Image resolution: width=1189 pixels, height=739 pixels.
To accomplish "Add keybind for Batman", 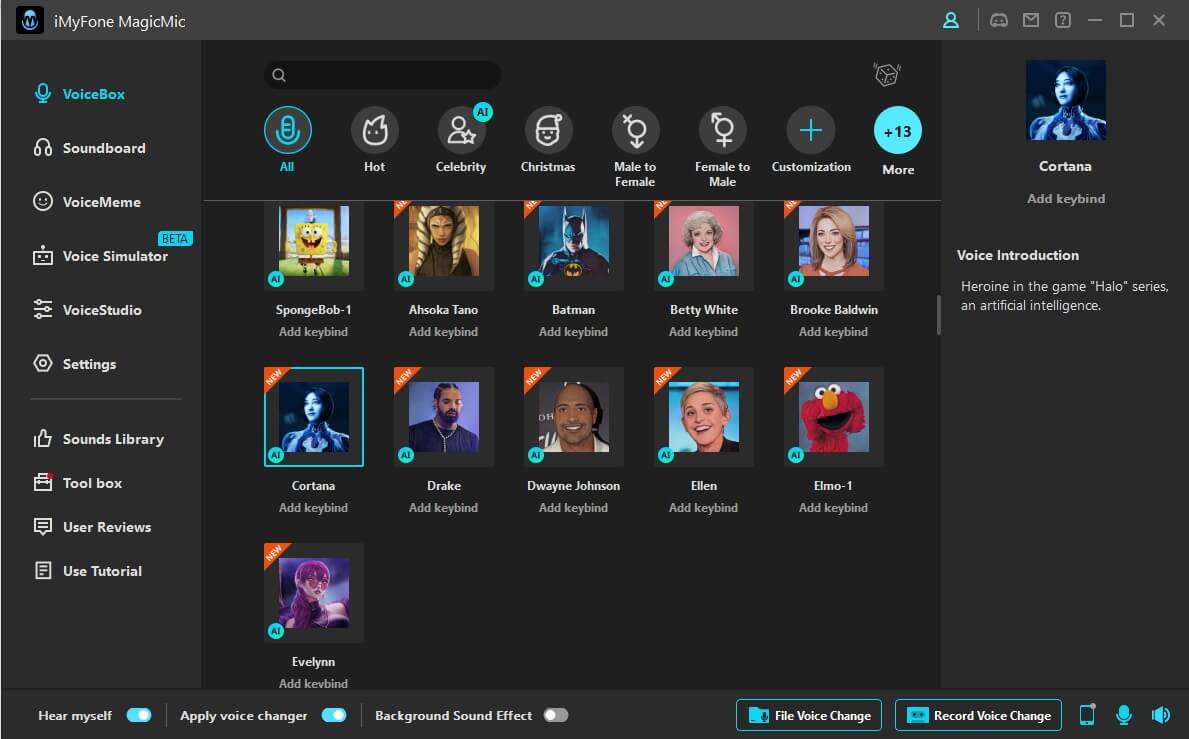I will click(573, 332).
